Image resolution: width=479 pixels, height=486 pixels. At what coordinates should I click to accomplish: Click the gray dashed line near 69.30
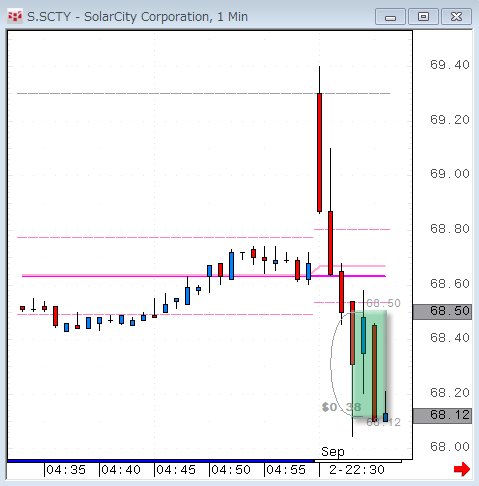203,94
